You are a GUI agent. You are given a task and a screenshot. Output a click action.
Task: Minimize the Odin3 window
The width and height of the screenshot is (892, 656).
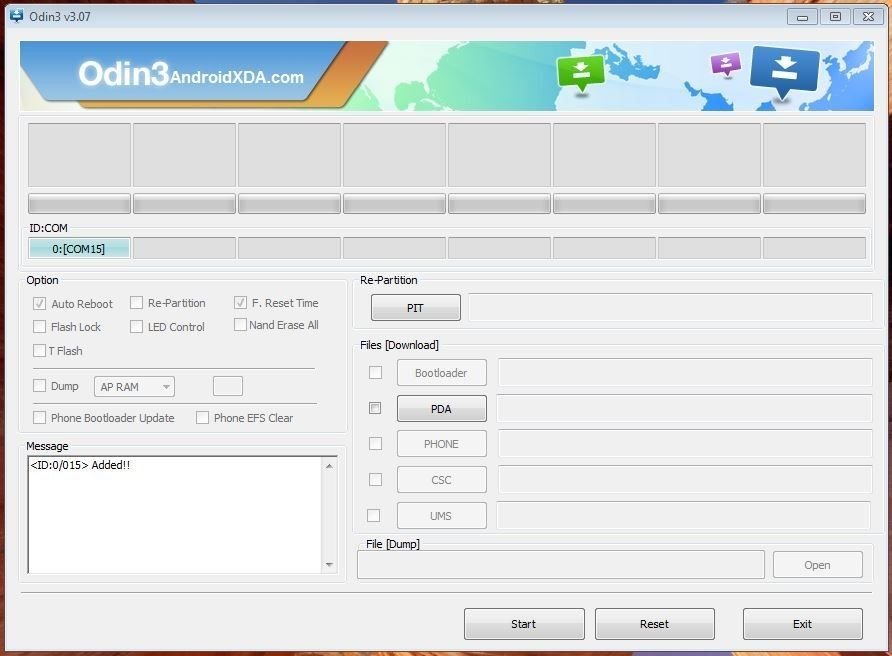(802, 16)
